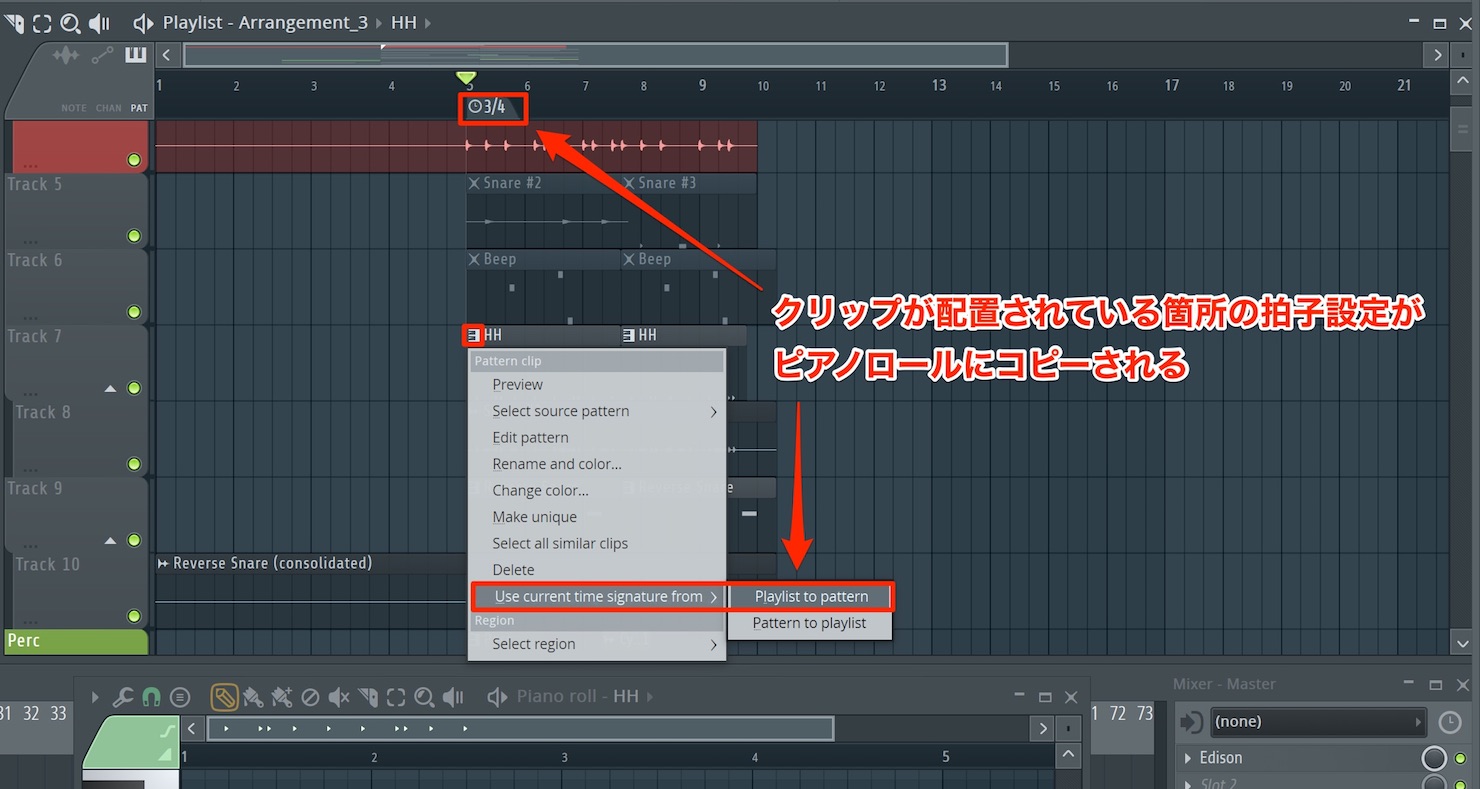
Task: Click the Playlist playback tool icon
Action: point(98,22)
